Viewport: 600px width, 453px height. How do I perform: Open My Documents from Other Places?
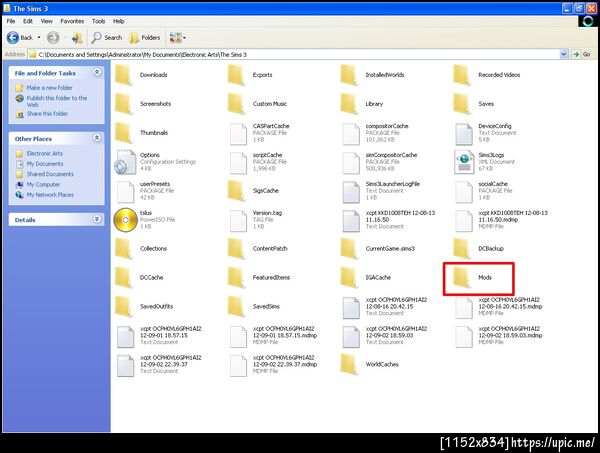[40, 164]
